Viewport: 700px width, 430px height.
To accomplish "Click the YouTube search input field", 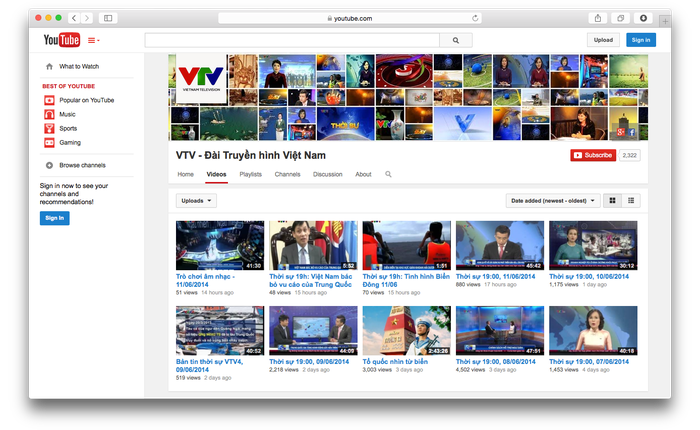I will pos(292,40).
